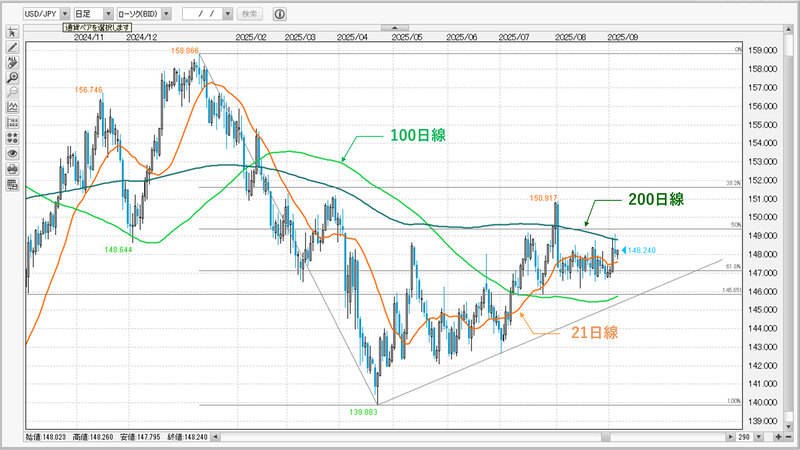Open the technical indicator chart icon
Screen dimensions: 800x450
[12, 107]
